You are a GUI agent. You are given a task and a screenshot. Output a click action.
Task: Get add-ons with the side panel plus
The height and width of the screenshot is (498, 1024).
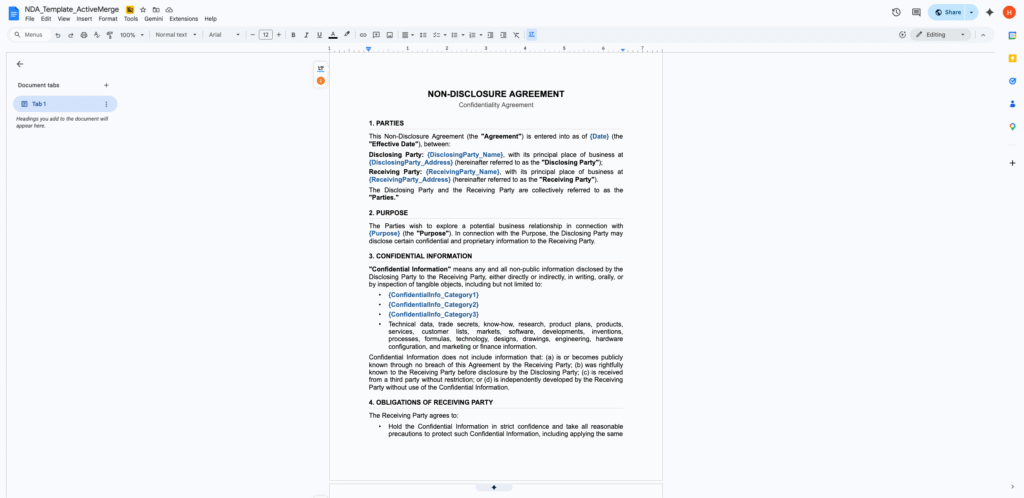[1012, 163]
